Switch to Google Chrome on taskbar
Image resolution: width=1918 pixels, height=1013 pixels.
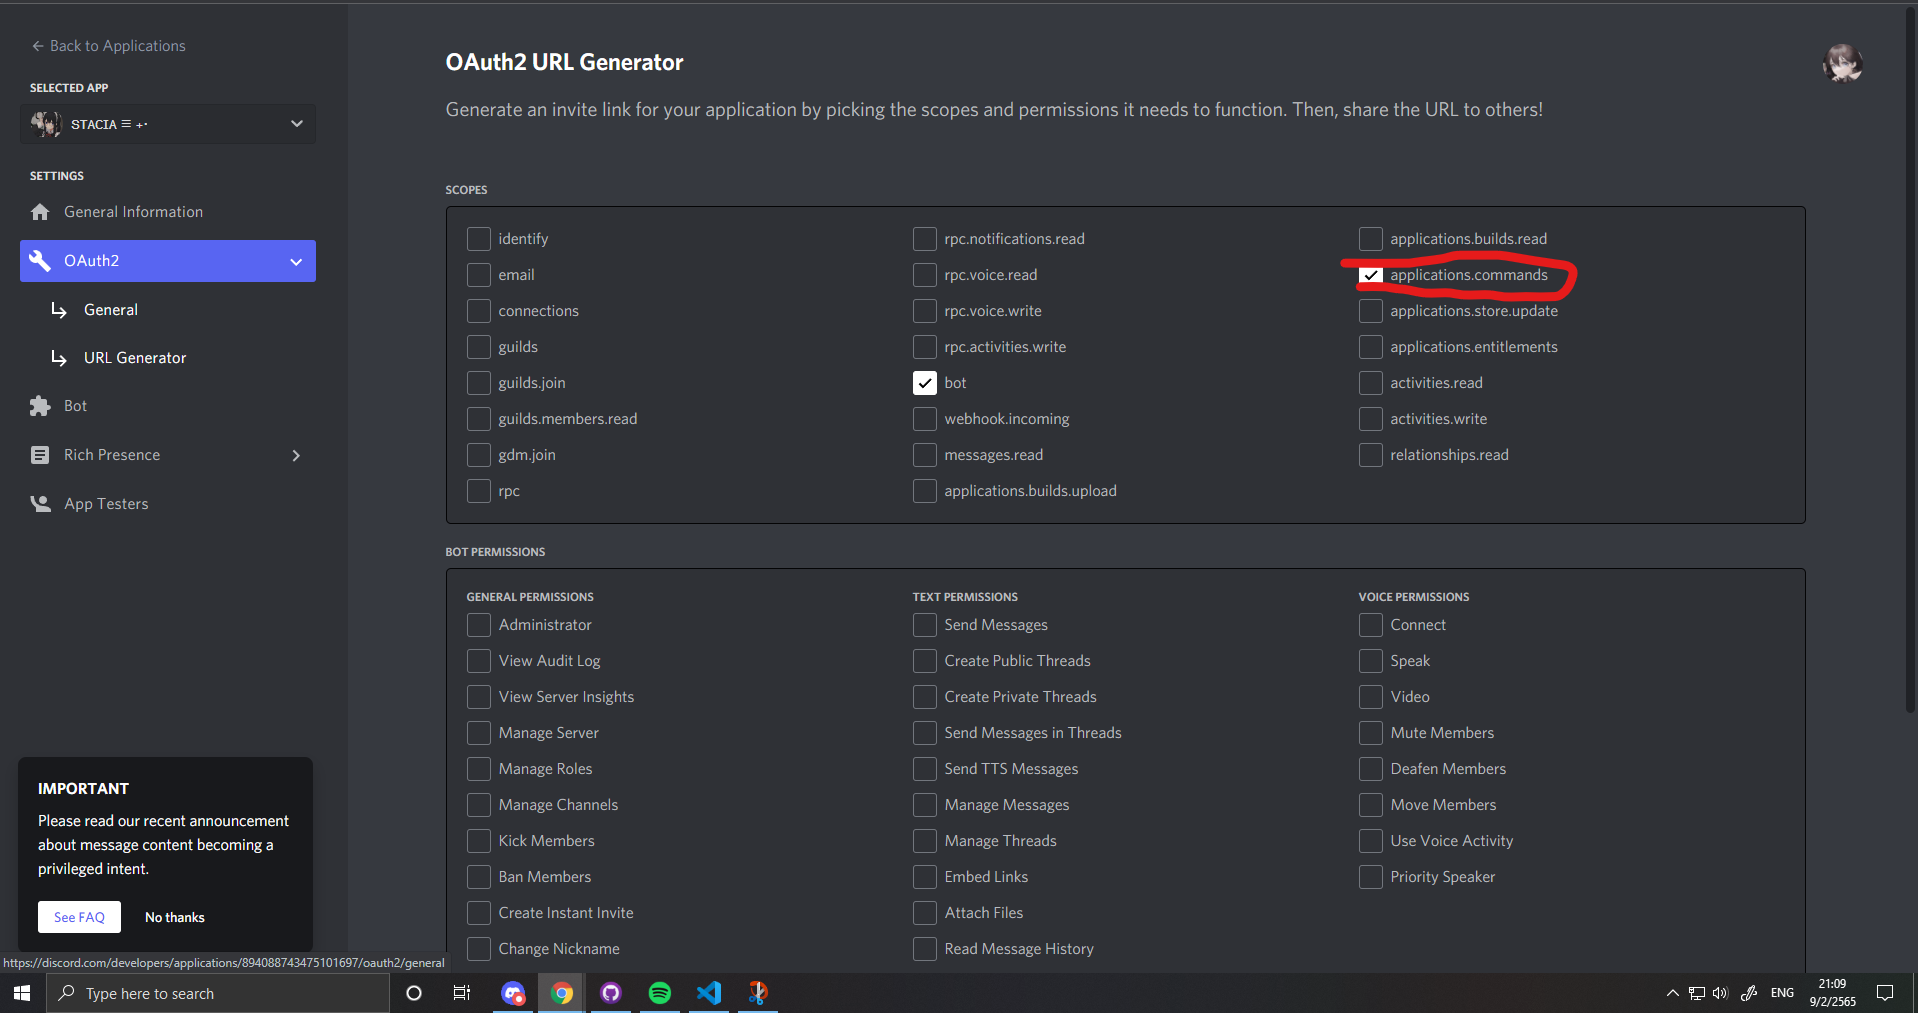click(562, 993)
